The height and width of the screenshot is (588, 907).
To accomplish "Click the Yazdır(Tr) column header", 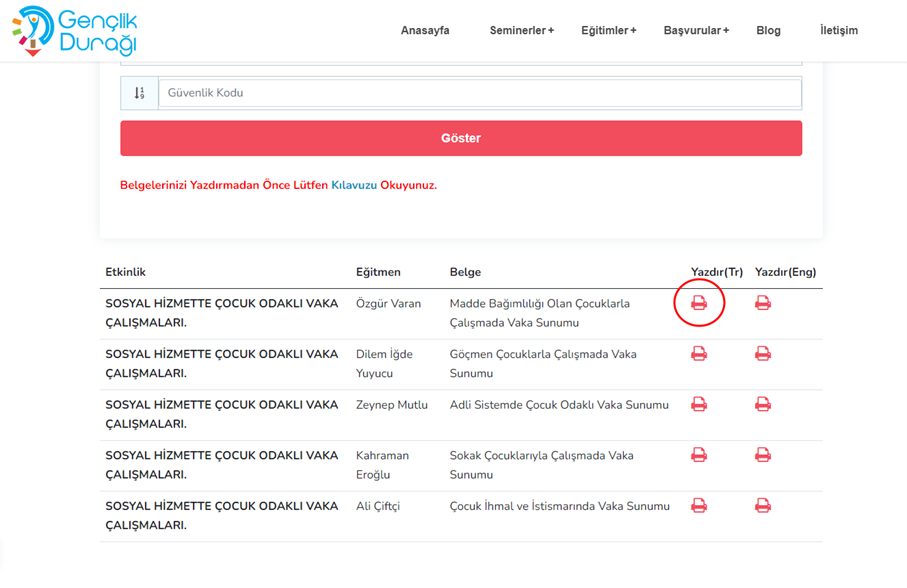I will tap(717, 272).
